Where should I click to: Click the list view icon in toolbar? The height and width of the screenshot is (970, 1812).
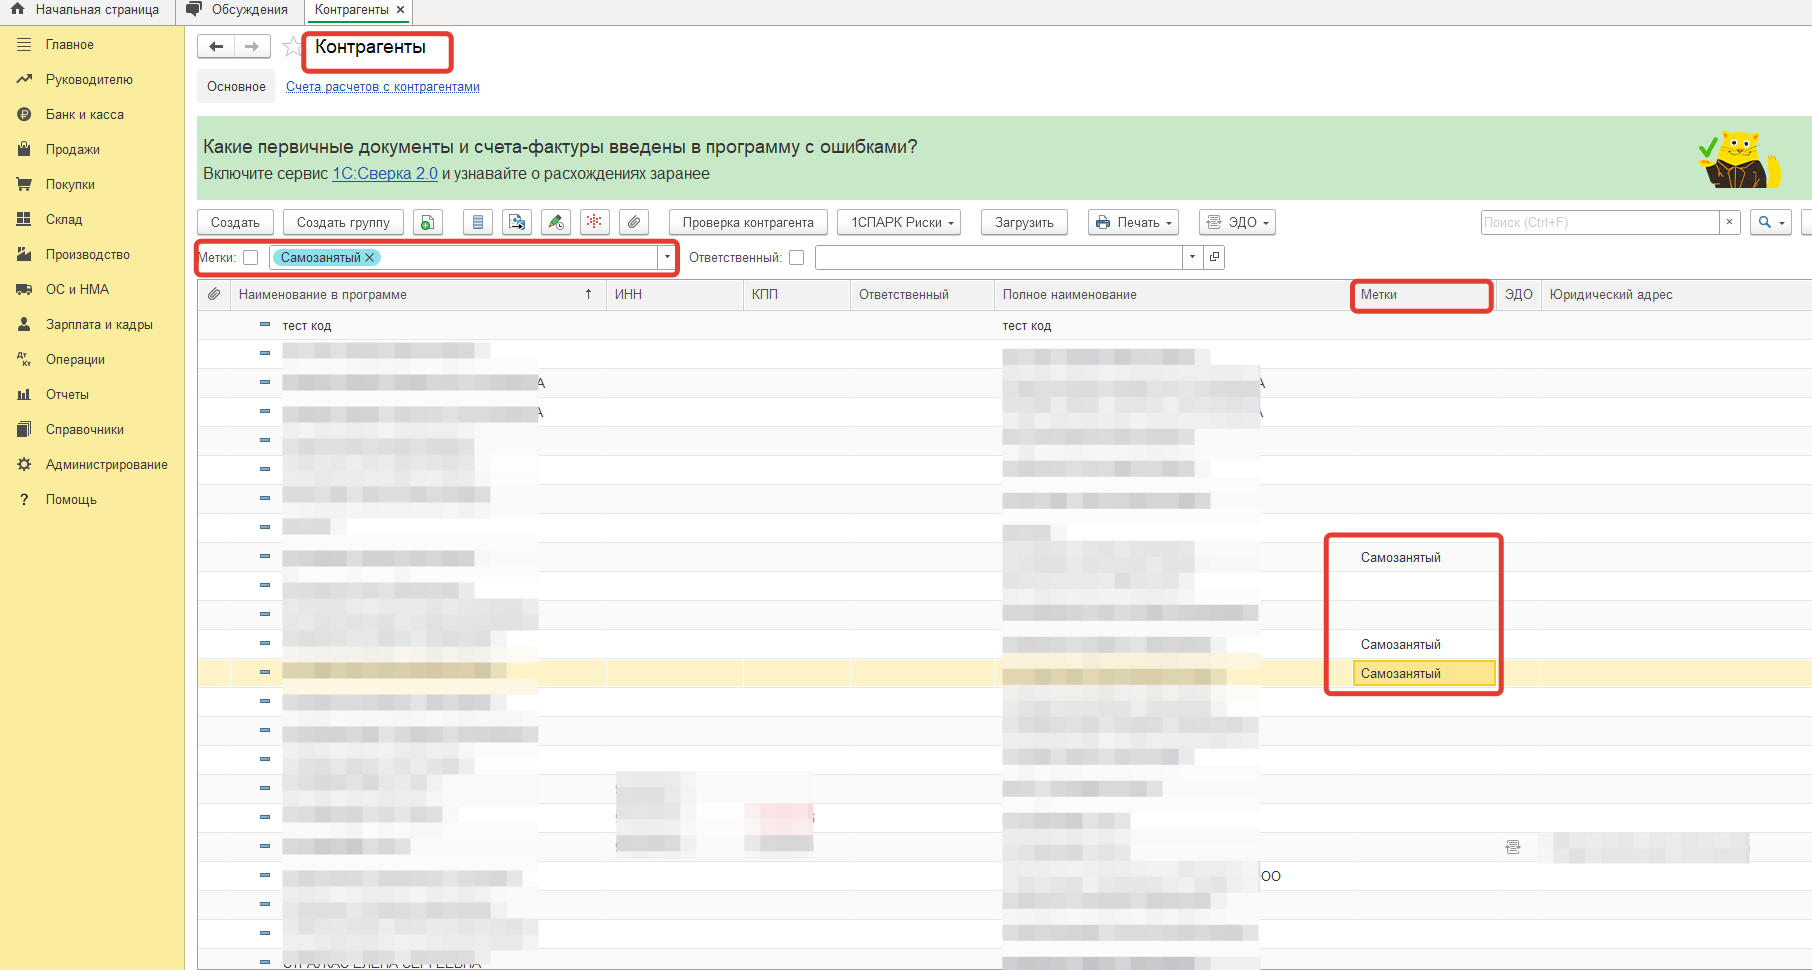click(x=478, y=222)
